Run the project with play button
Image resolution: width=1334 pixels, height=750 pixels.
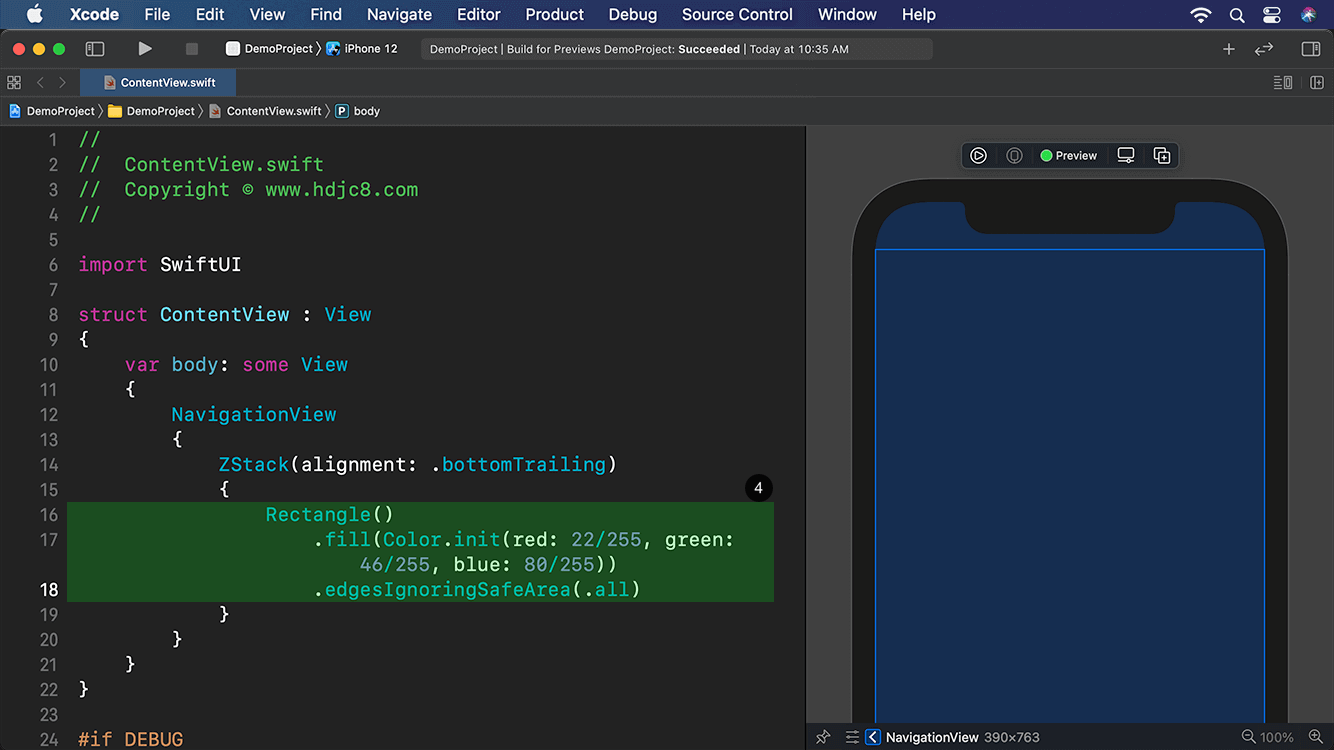click(x=145, y=48)
